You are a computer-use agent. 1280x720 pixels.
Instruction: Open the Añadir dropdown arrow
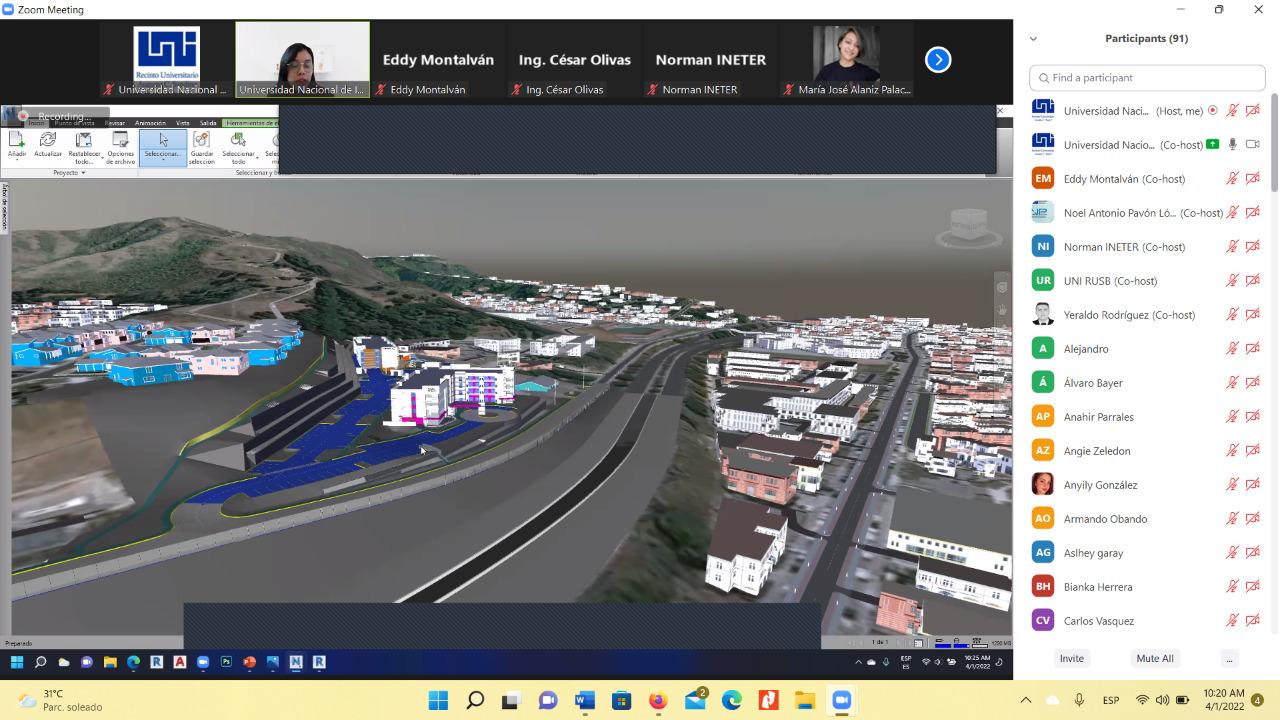tap(16, 160)
